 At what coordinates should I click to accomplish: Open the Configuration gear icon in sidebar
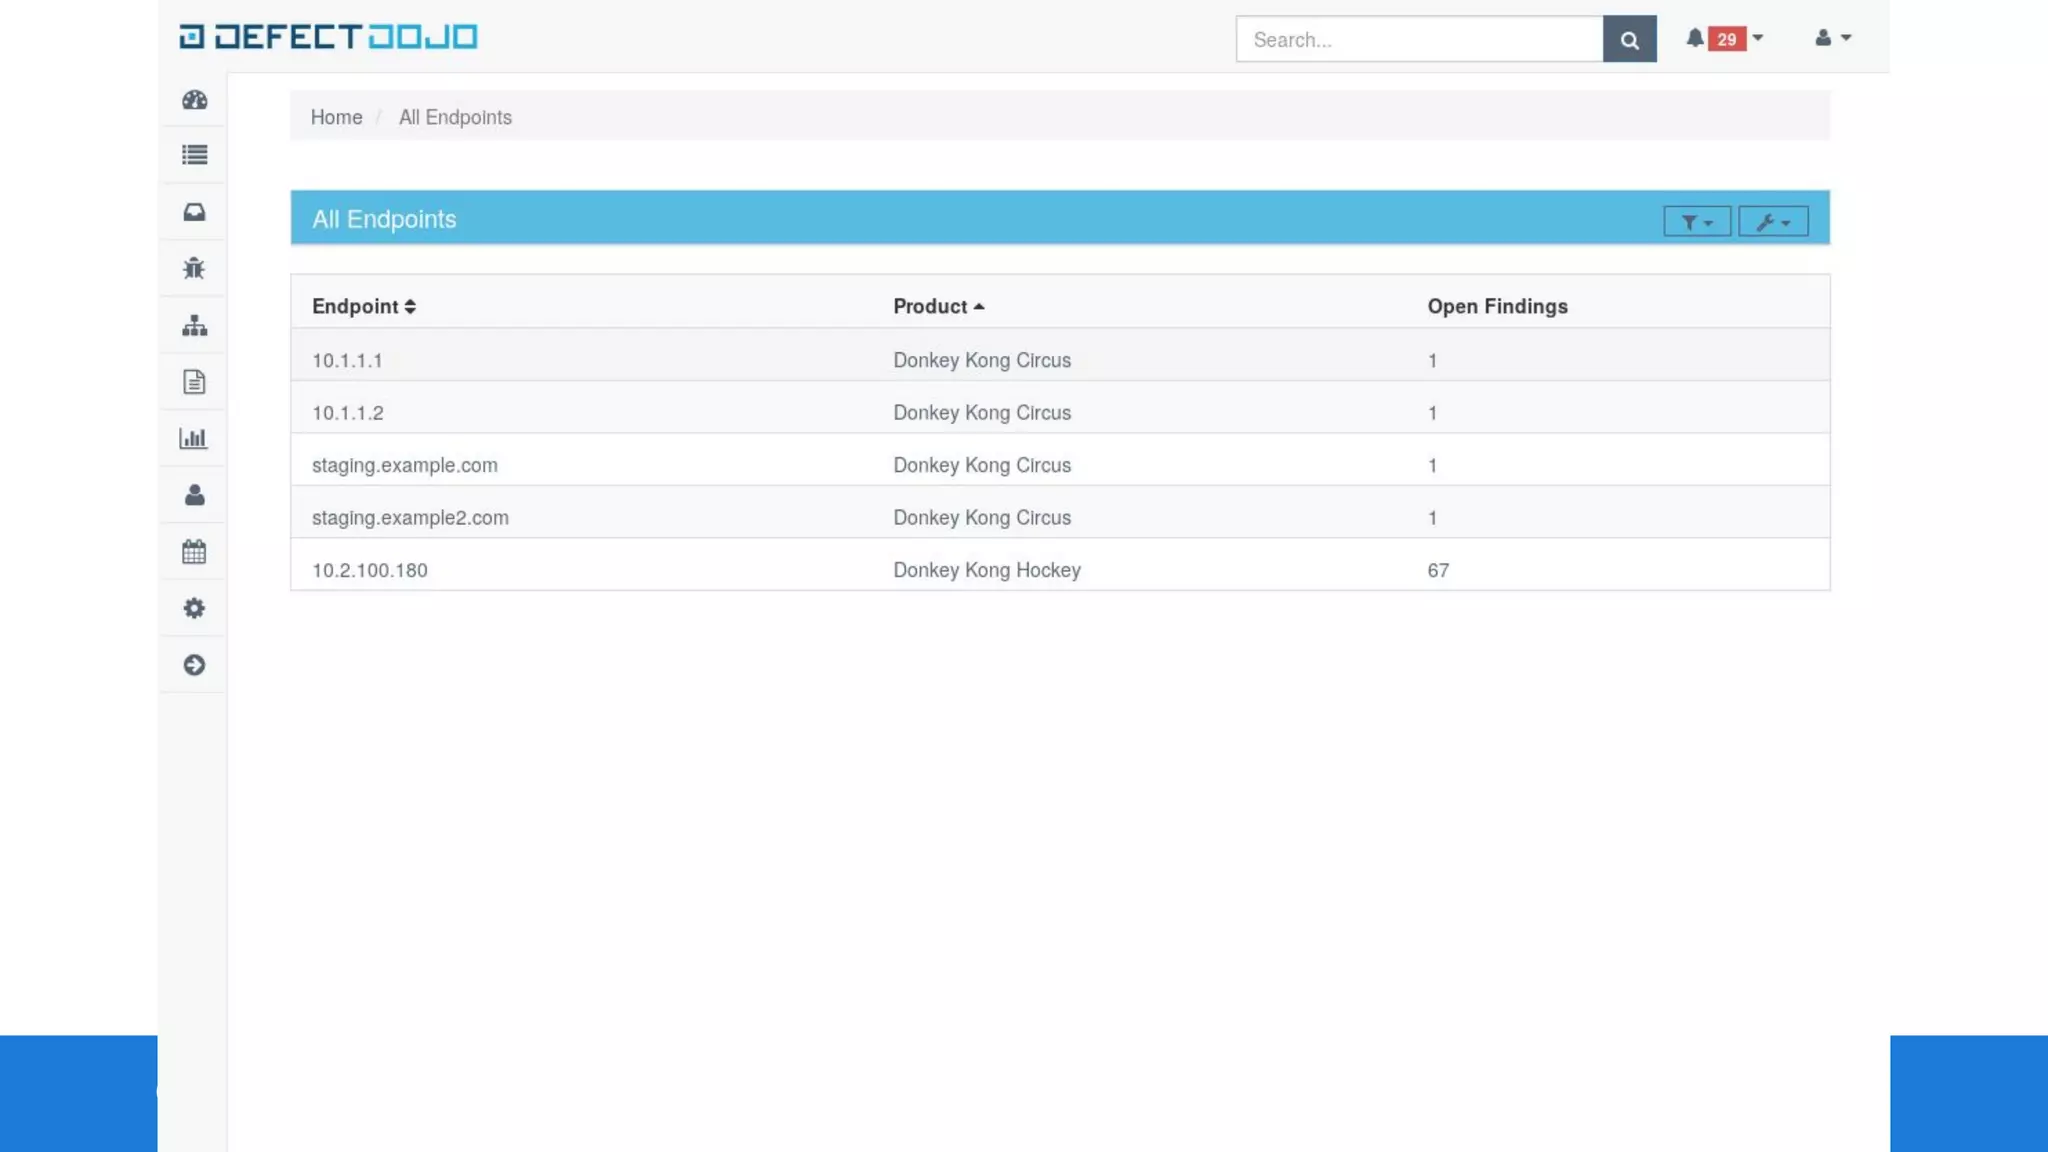(194, 608)
